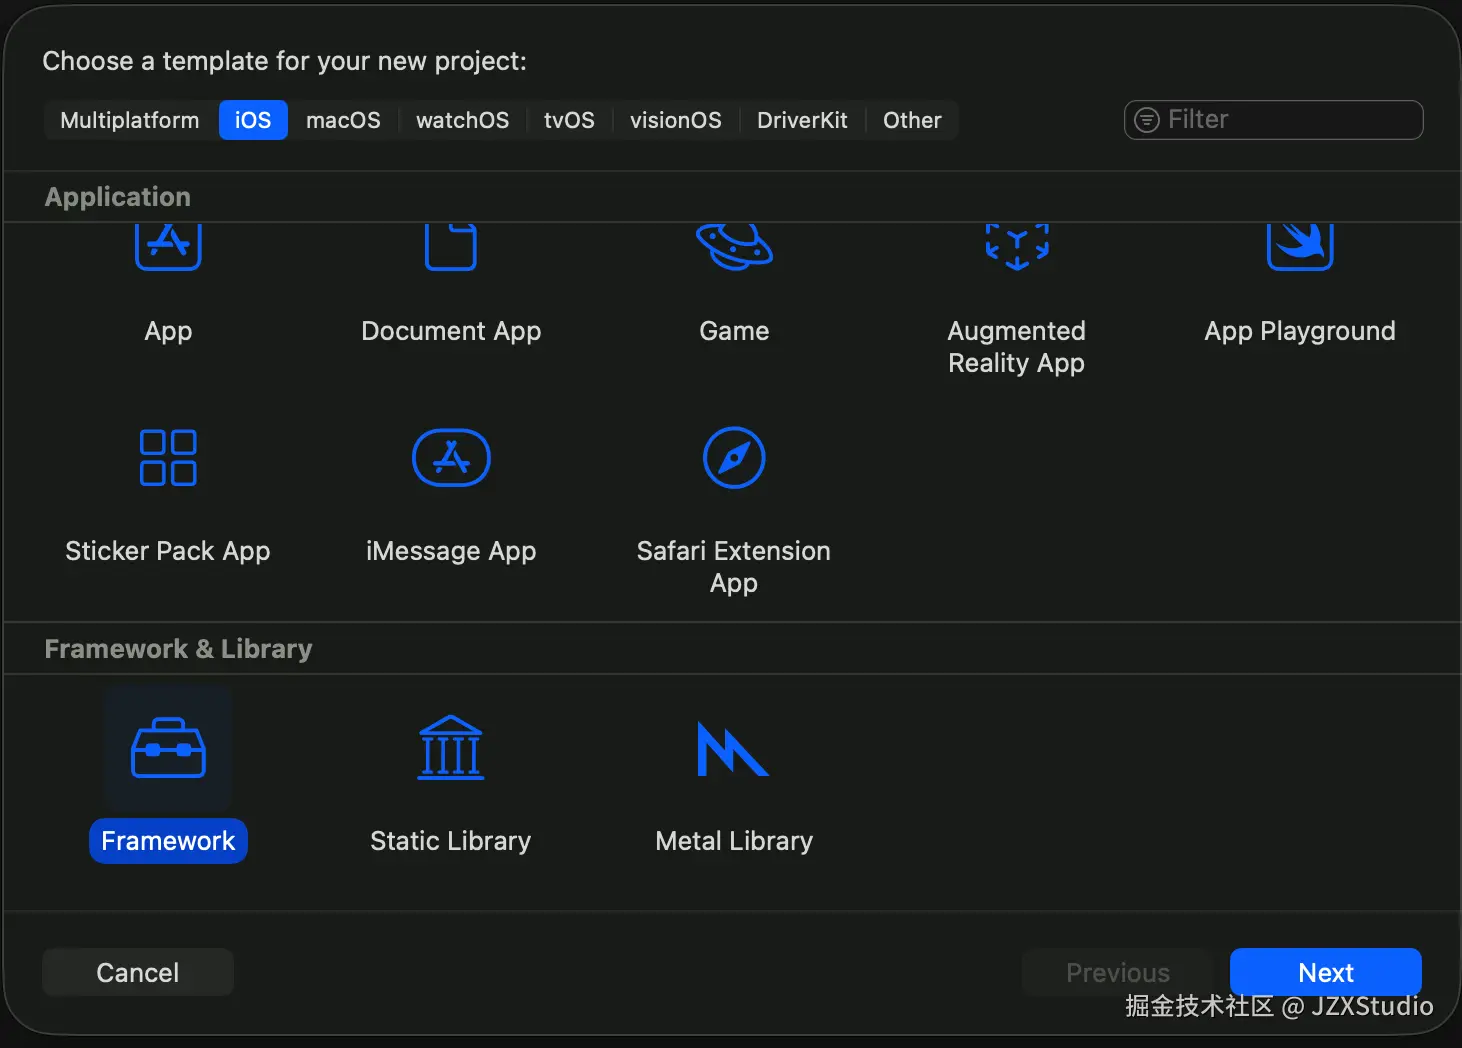Pick the Safari Extension compass icon
The width and height of the screenshot is (1462, 1048).
click(x=734, y=458)
